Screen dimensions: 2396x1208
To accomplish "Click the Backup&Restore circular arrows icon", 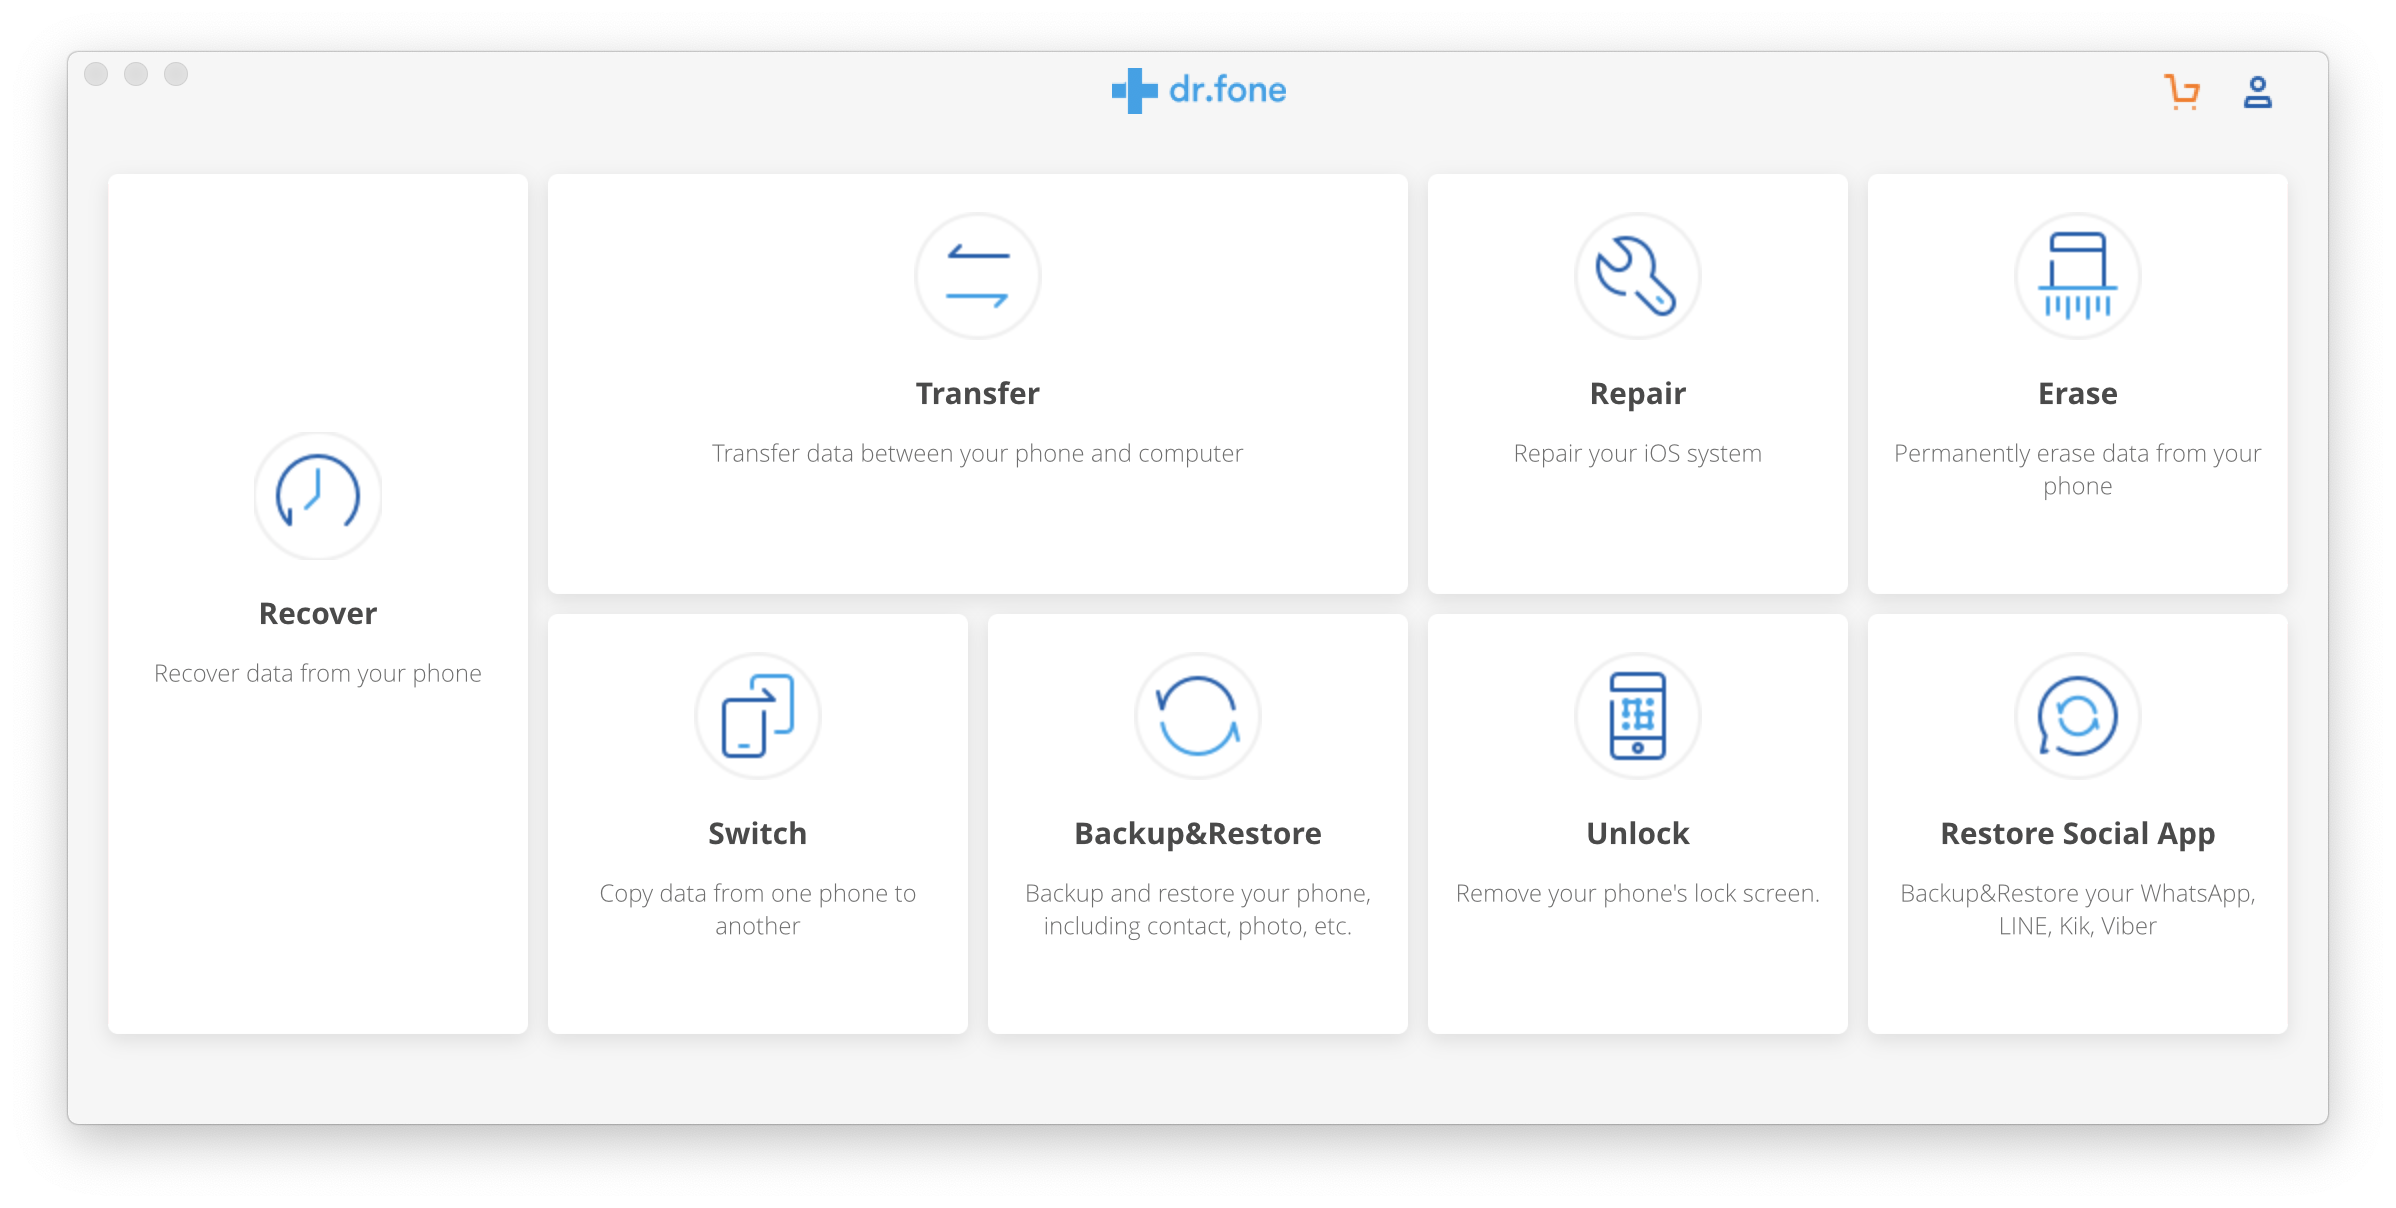I will (x=1198, y=716).
